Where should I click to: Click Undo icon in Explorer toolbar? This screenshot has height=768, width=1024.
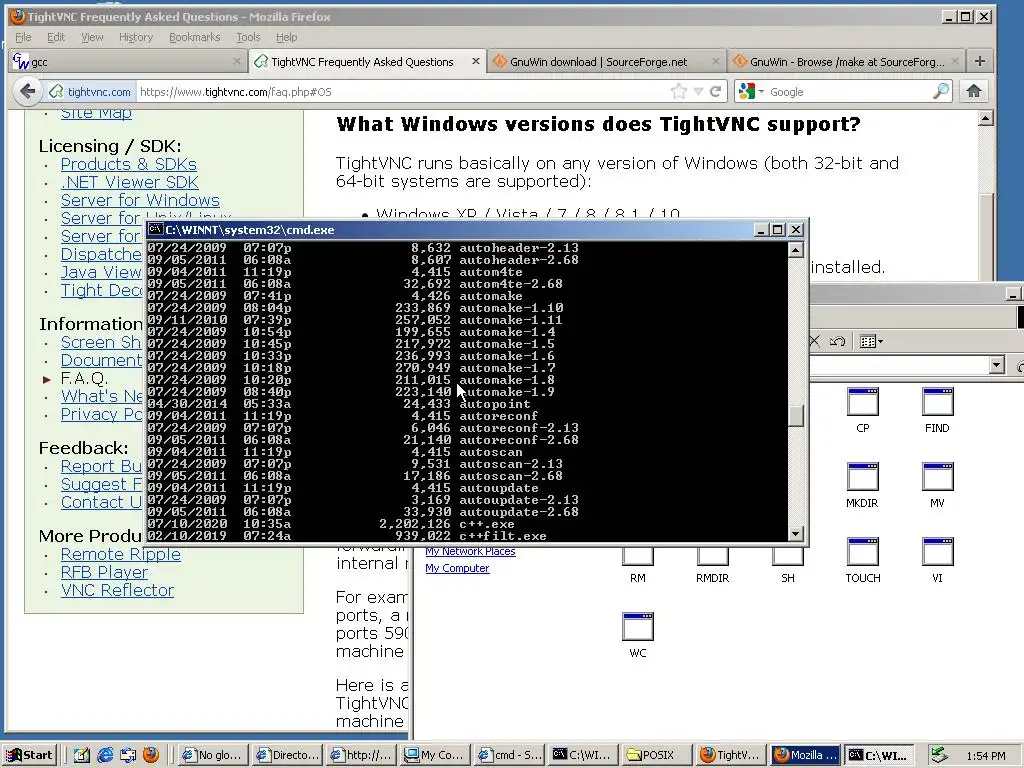click(837, 341)
